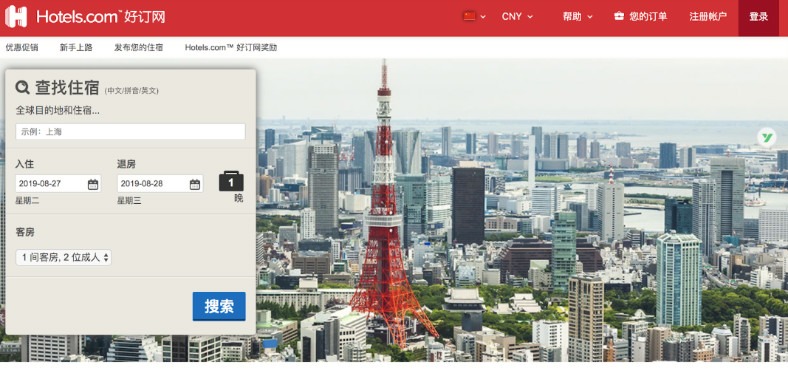Open the 注册帐户 register link
The image size is (788, 379).
(708, 17)
